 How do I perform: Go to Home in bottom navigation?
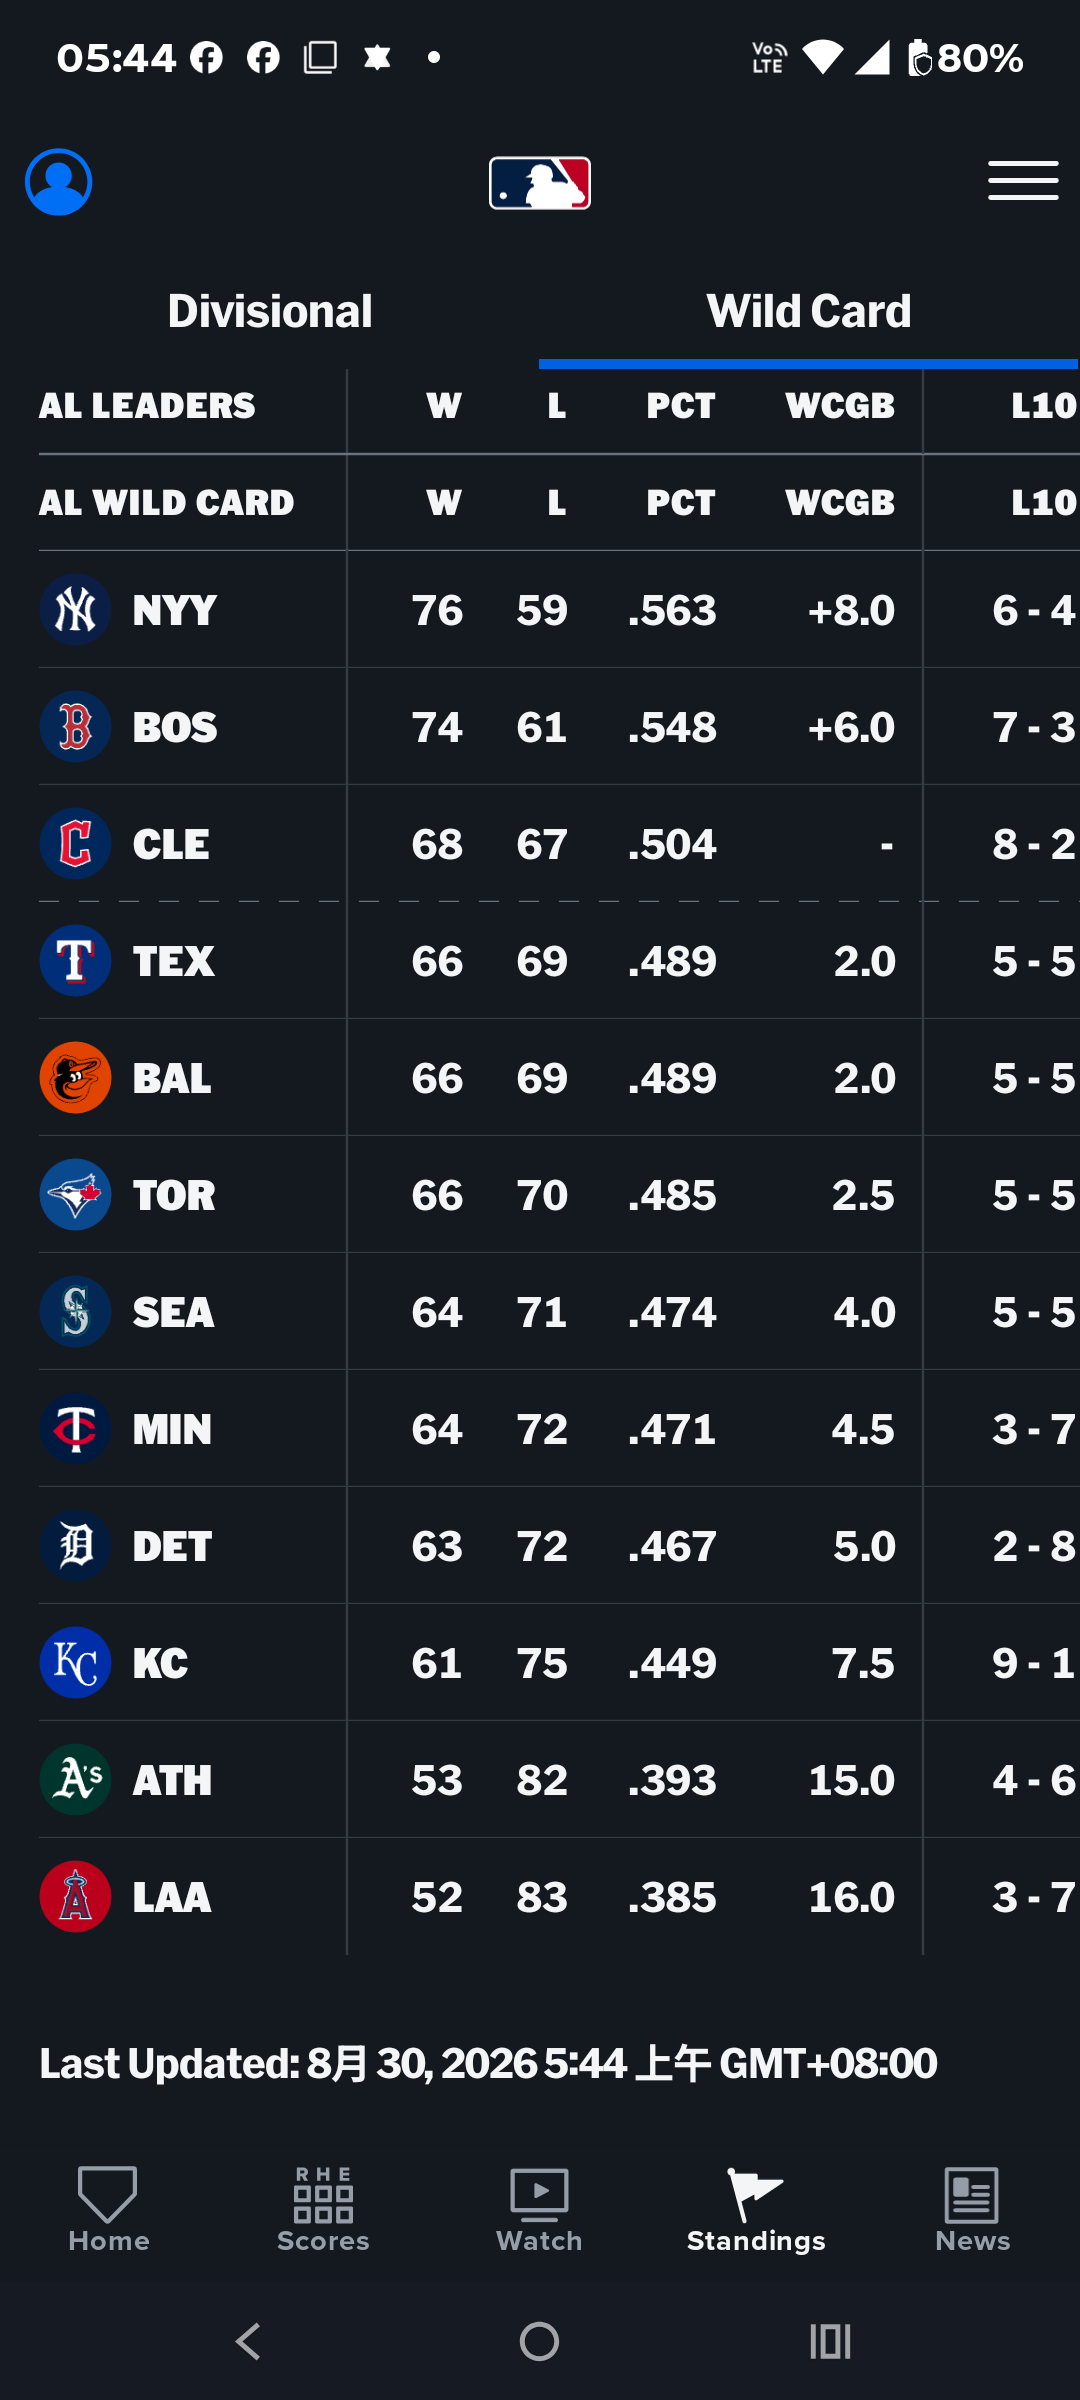pyautogui.click(x=108, y=2210)
